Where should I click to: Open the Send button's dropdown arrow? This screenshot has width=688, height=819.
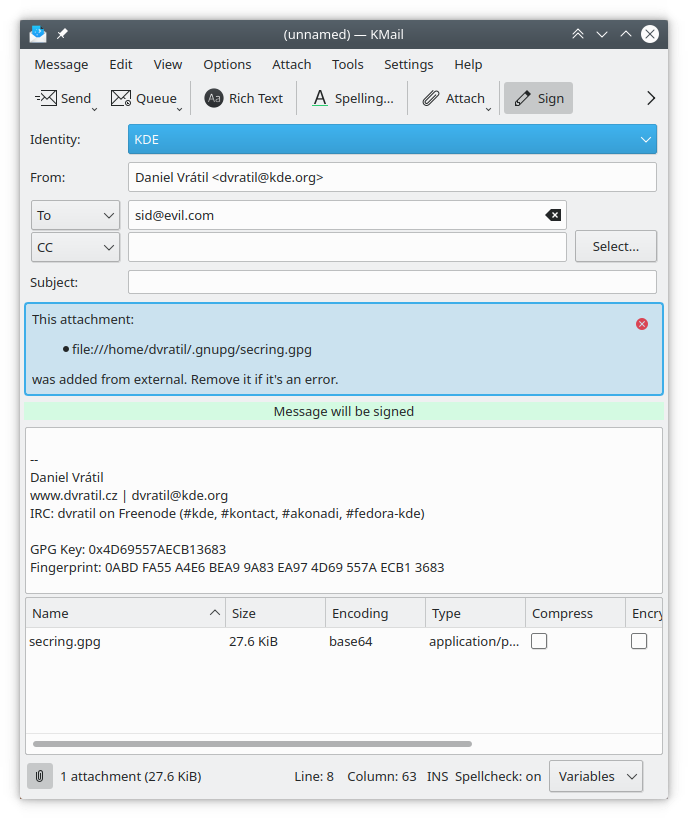pyautogui.click(x=95, y=109)
